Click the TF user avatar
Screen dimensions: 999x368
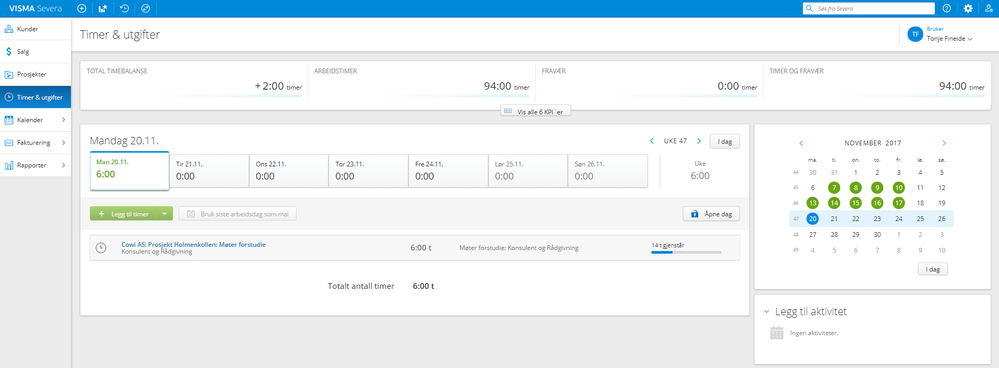pos(915,34)
